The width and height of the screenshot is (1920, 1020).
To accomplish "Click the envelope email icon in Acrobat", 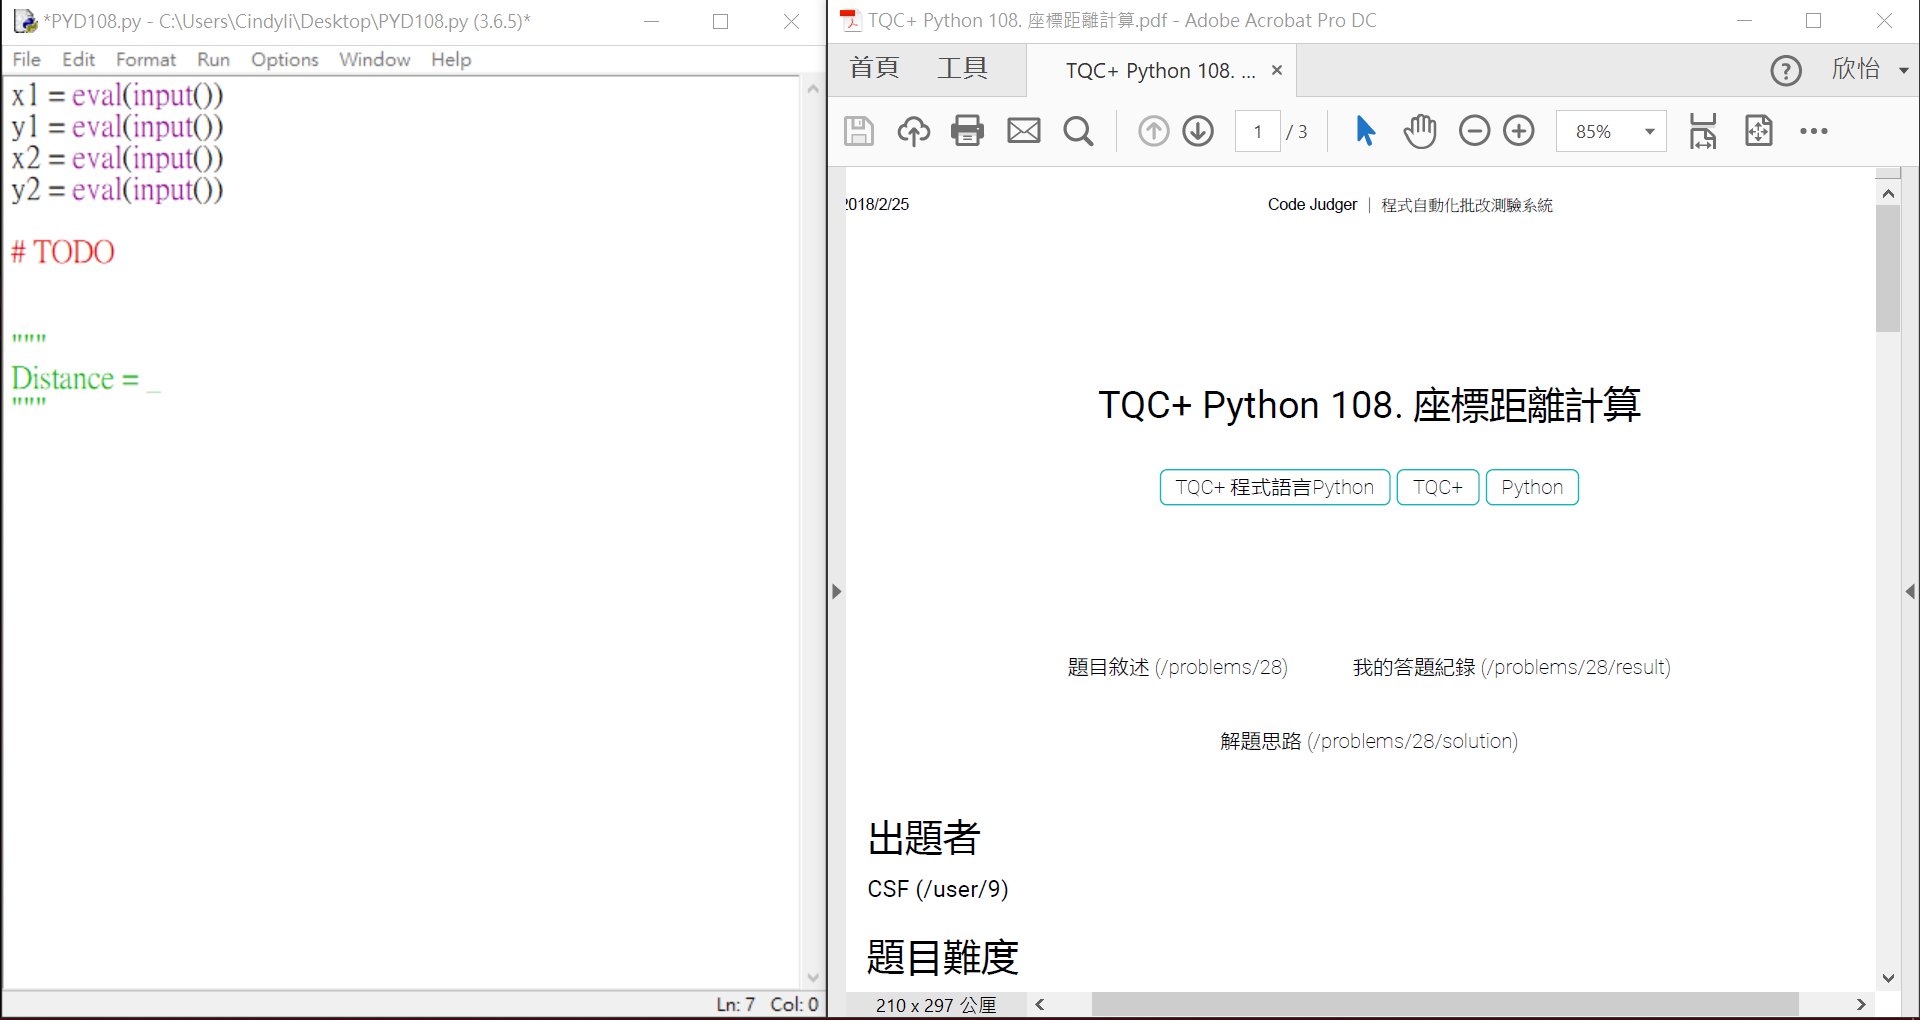I will (1023, 131).
